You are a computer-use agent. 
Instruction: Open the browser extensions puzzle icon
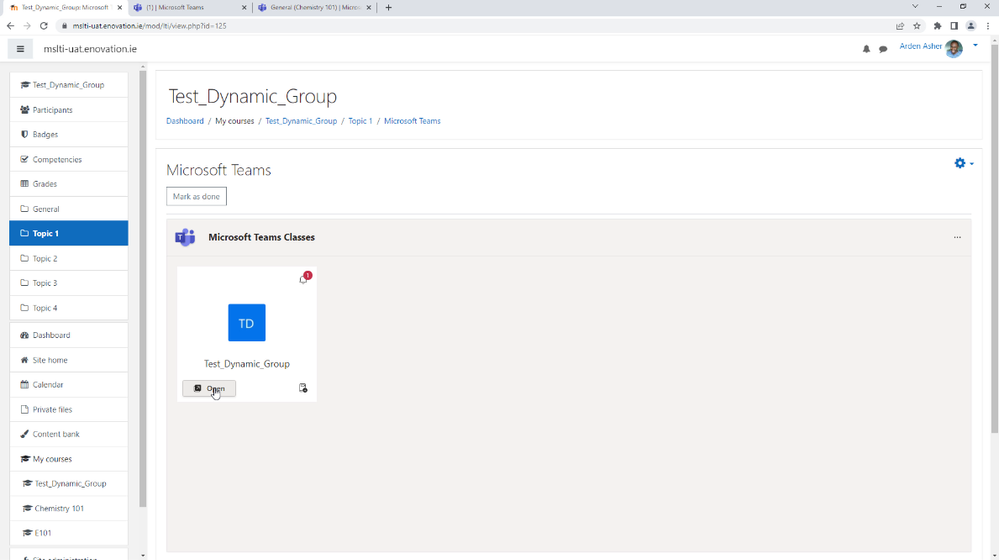point(937,26)
